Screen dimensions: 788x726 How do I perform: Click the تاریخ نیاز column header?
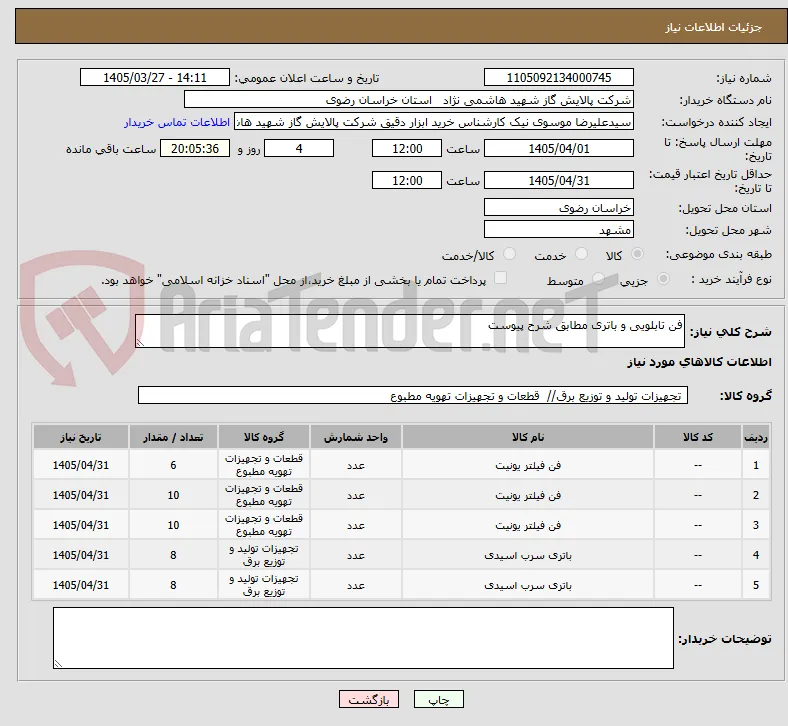pyautogui.click(x=81, y=437)
